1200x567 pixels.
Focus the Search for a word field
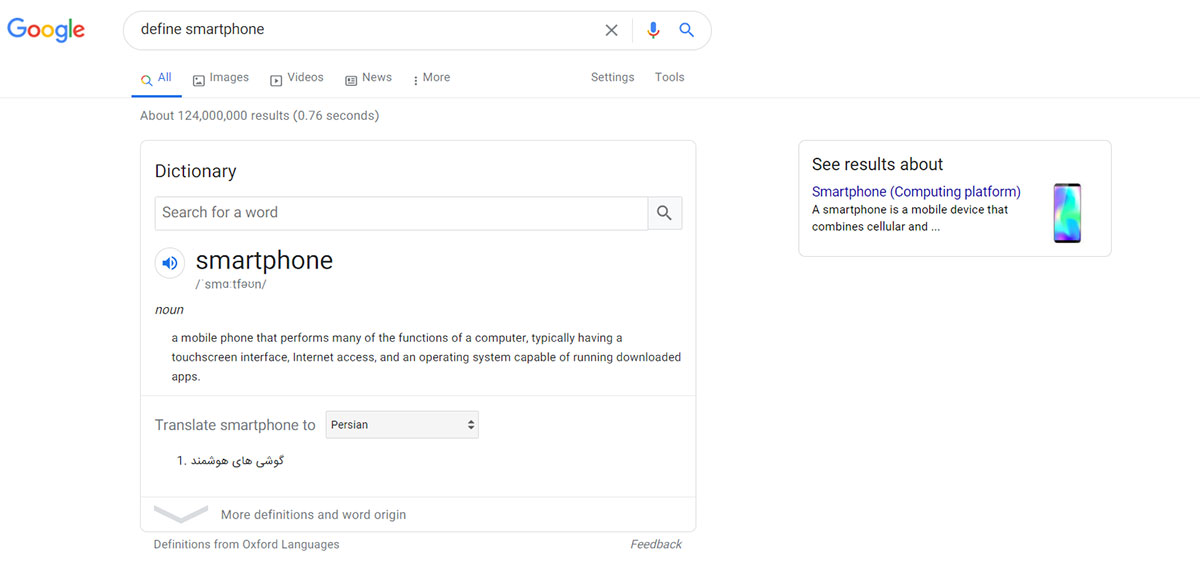(400, 213)
